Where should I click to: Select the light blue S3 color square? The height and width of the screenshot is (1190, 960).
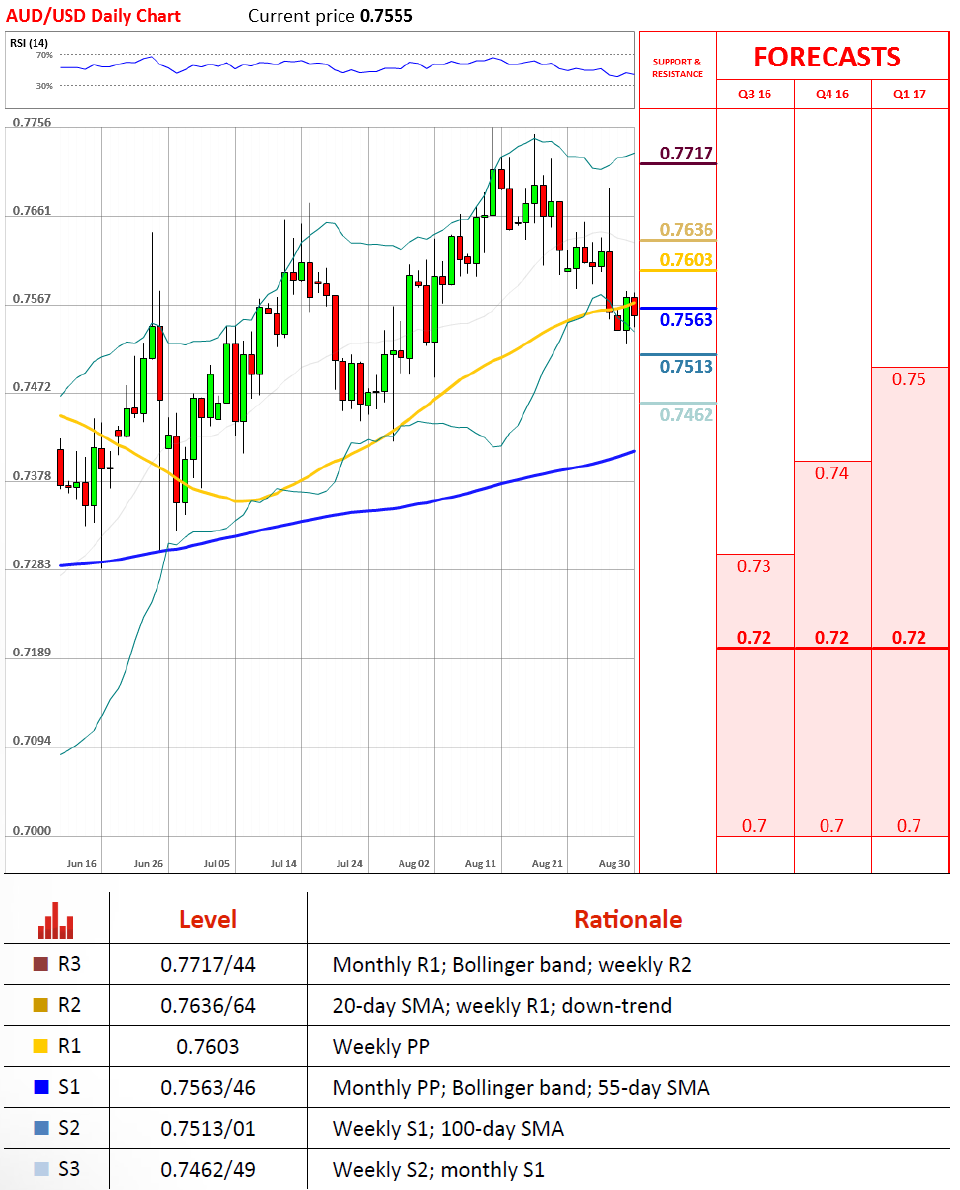click(41, 1170)
